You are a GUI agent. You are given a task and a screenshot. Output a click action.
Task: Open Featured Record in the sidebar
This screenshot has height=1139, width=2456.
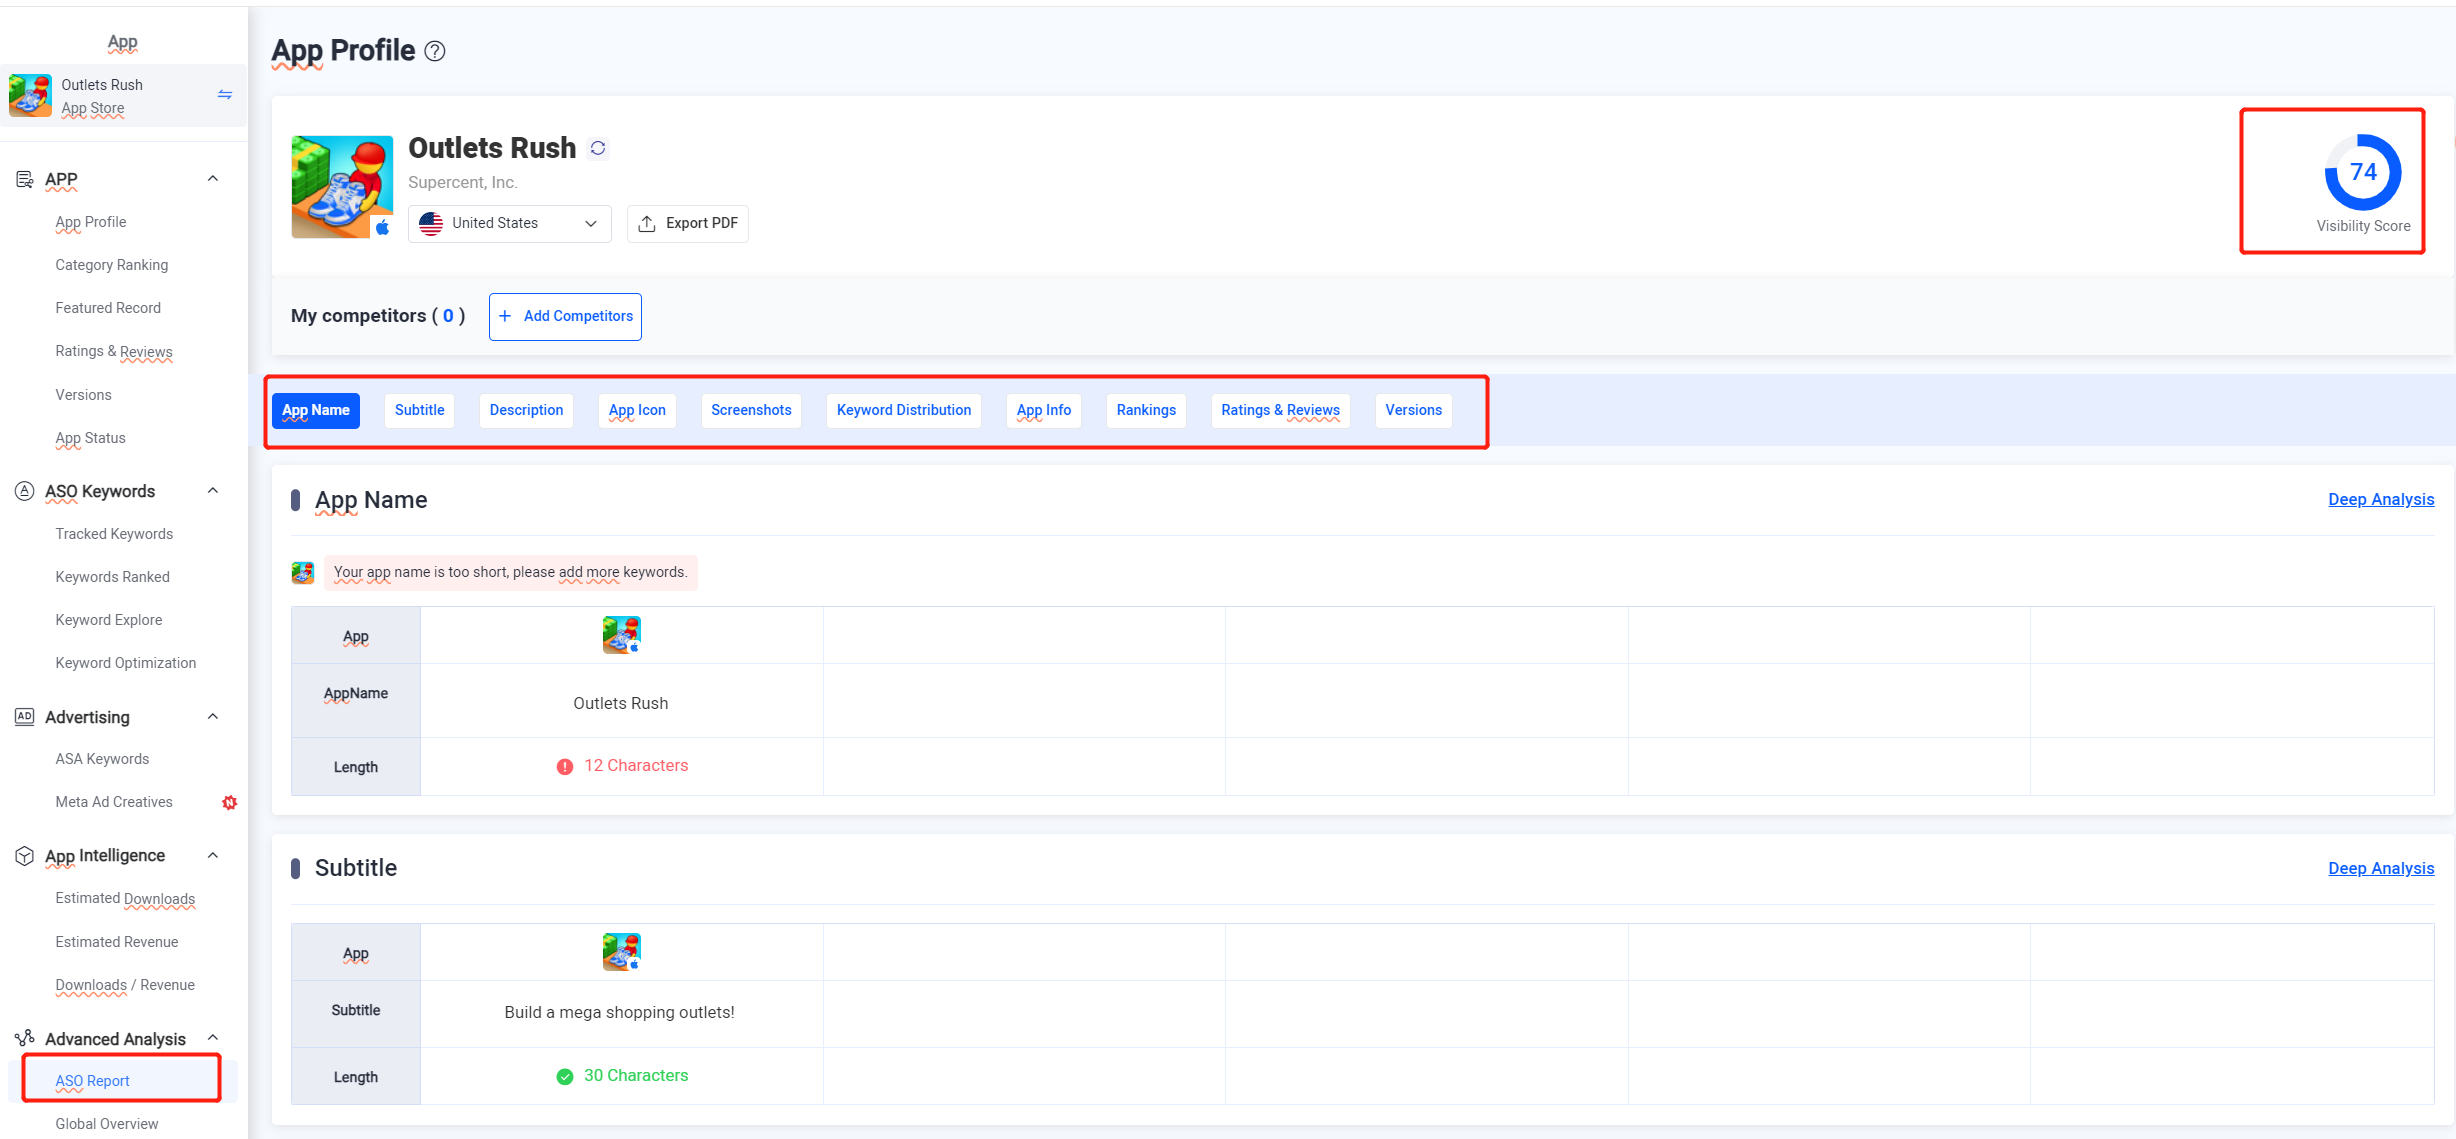pyautogui.click(x=108, y=308)
